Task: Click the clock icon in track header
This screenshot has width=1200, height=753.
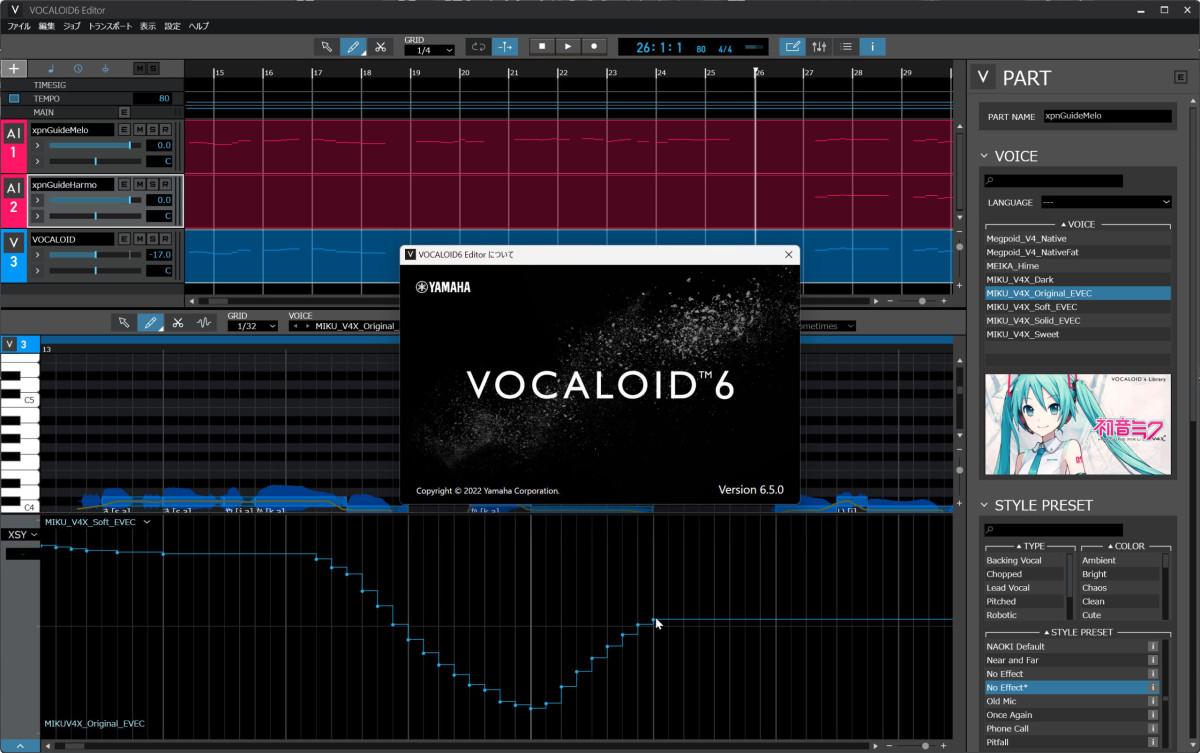Action: pyautogui.click(x=78, y=68)
